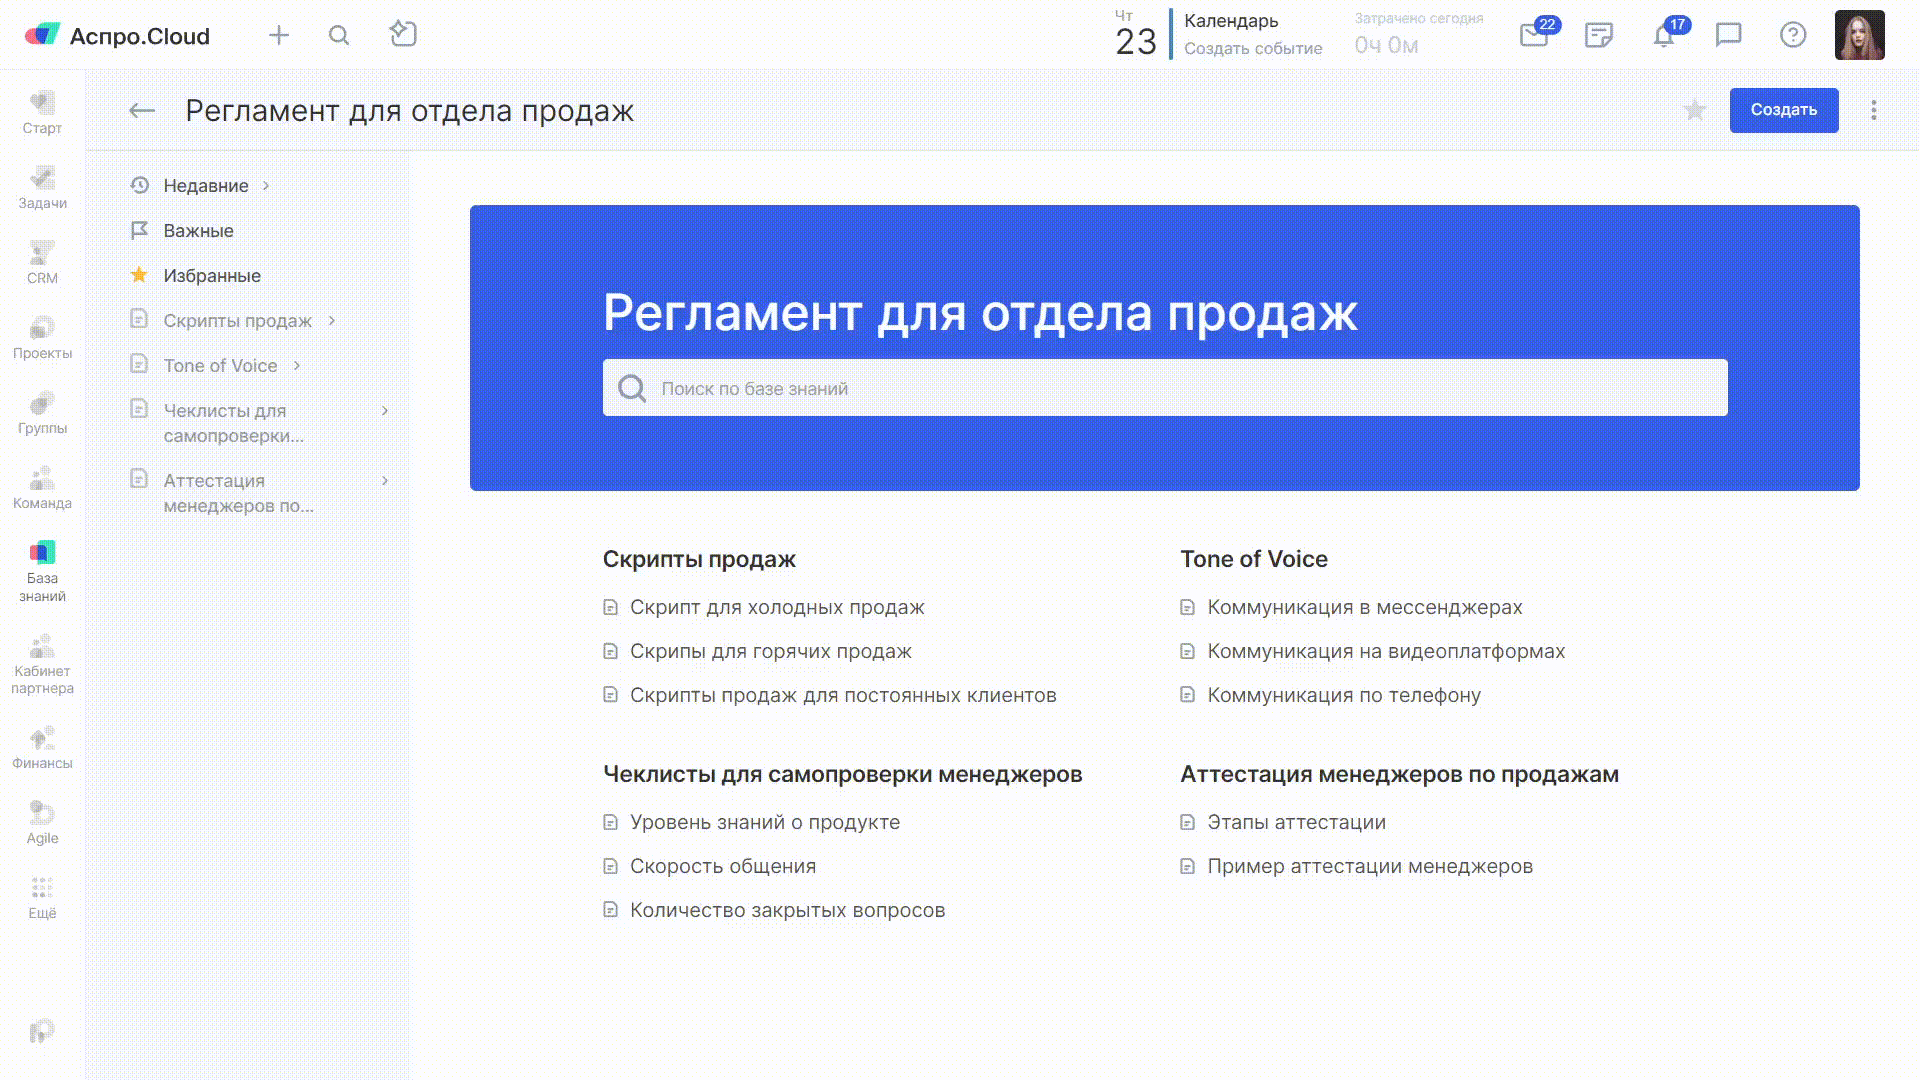The width and height of the screenshot is (1920, 1080).
Task: Open the three-dot more options menu
Action: click(x=1874, y=111)
